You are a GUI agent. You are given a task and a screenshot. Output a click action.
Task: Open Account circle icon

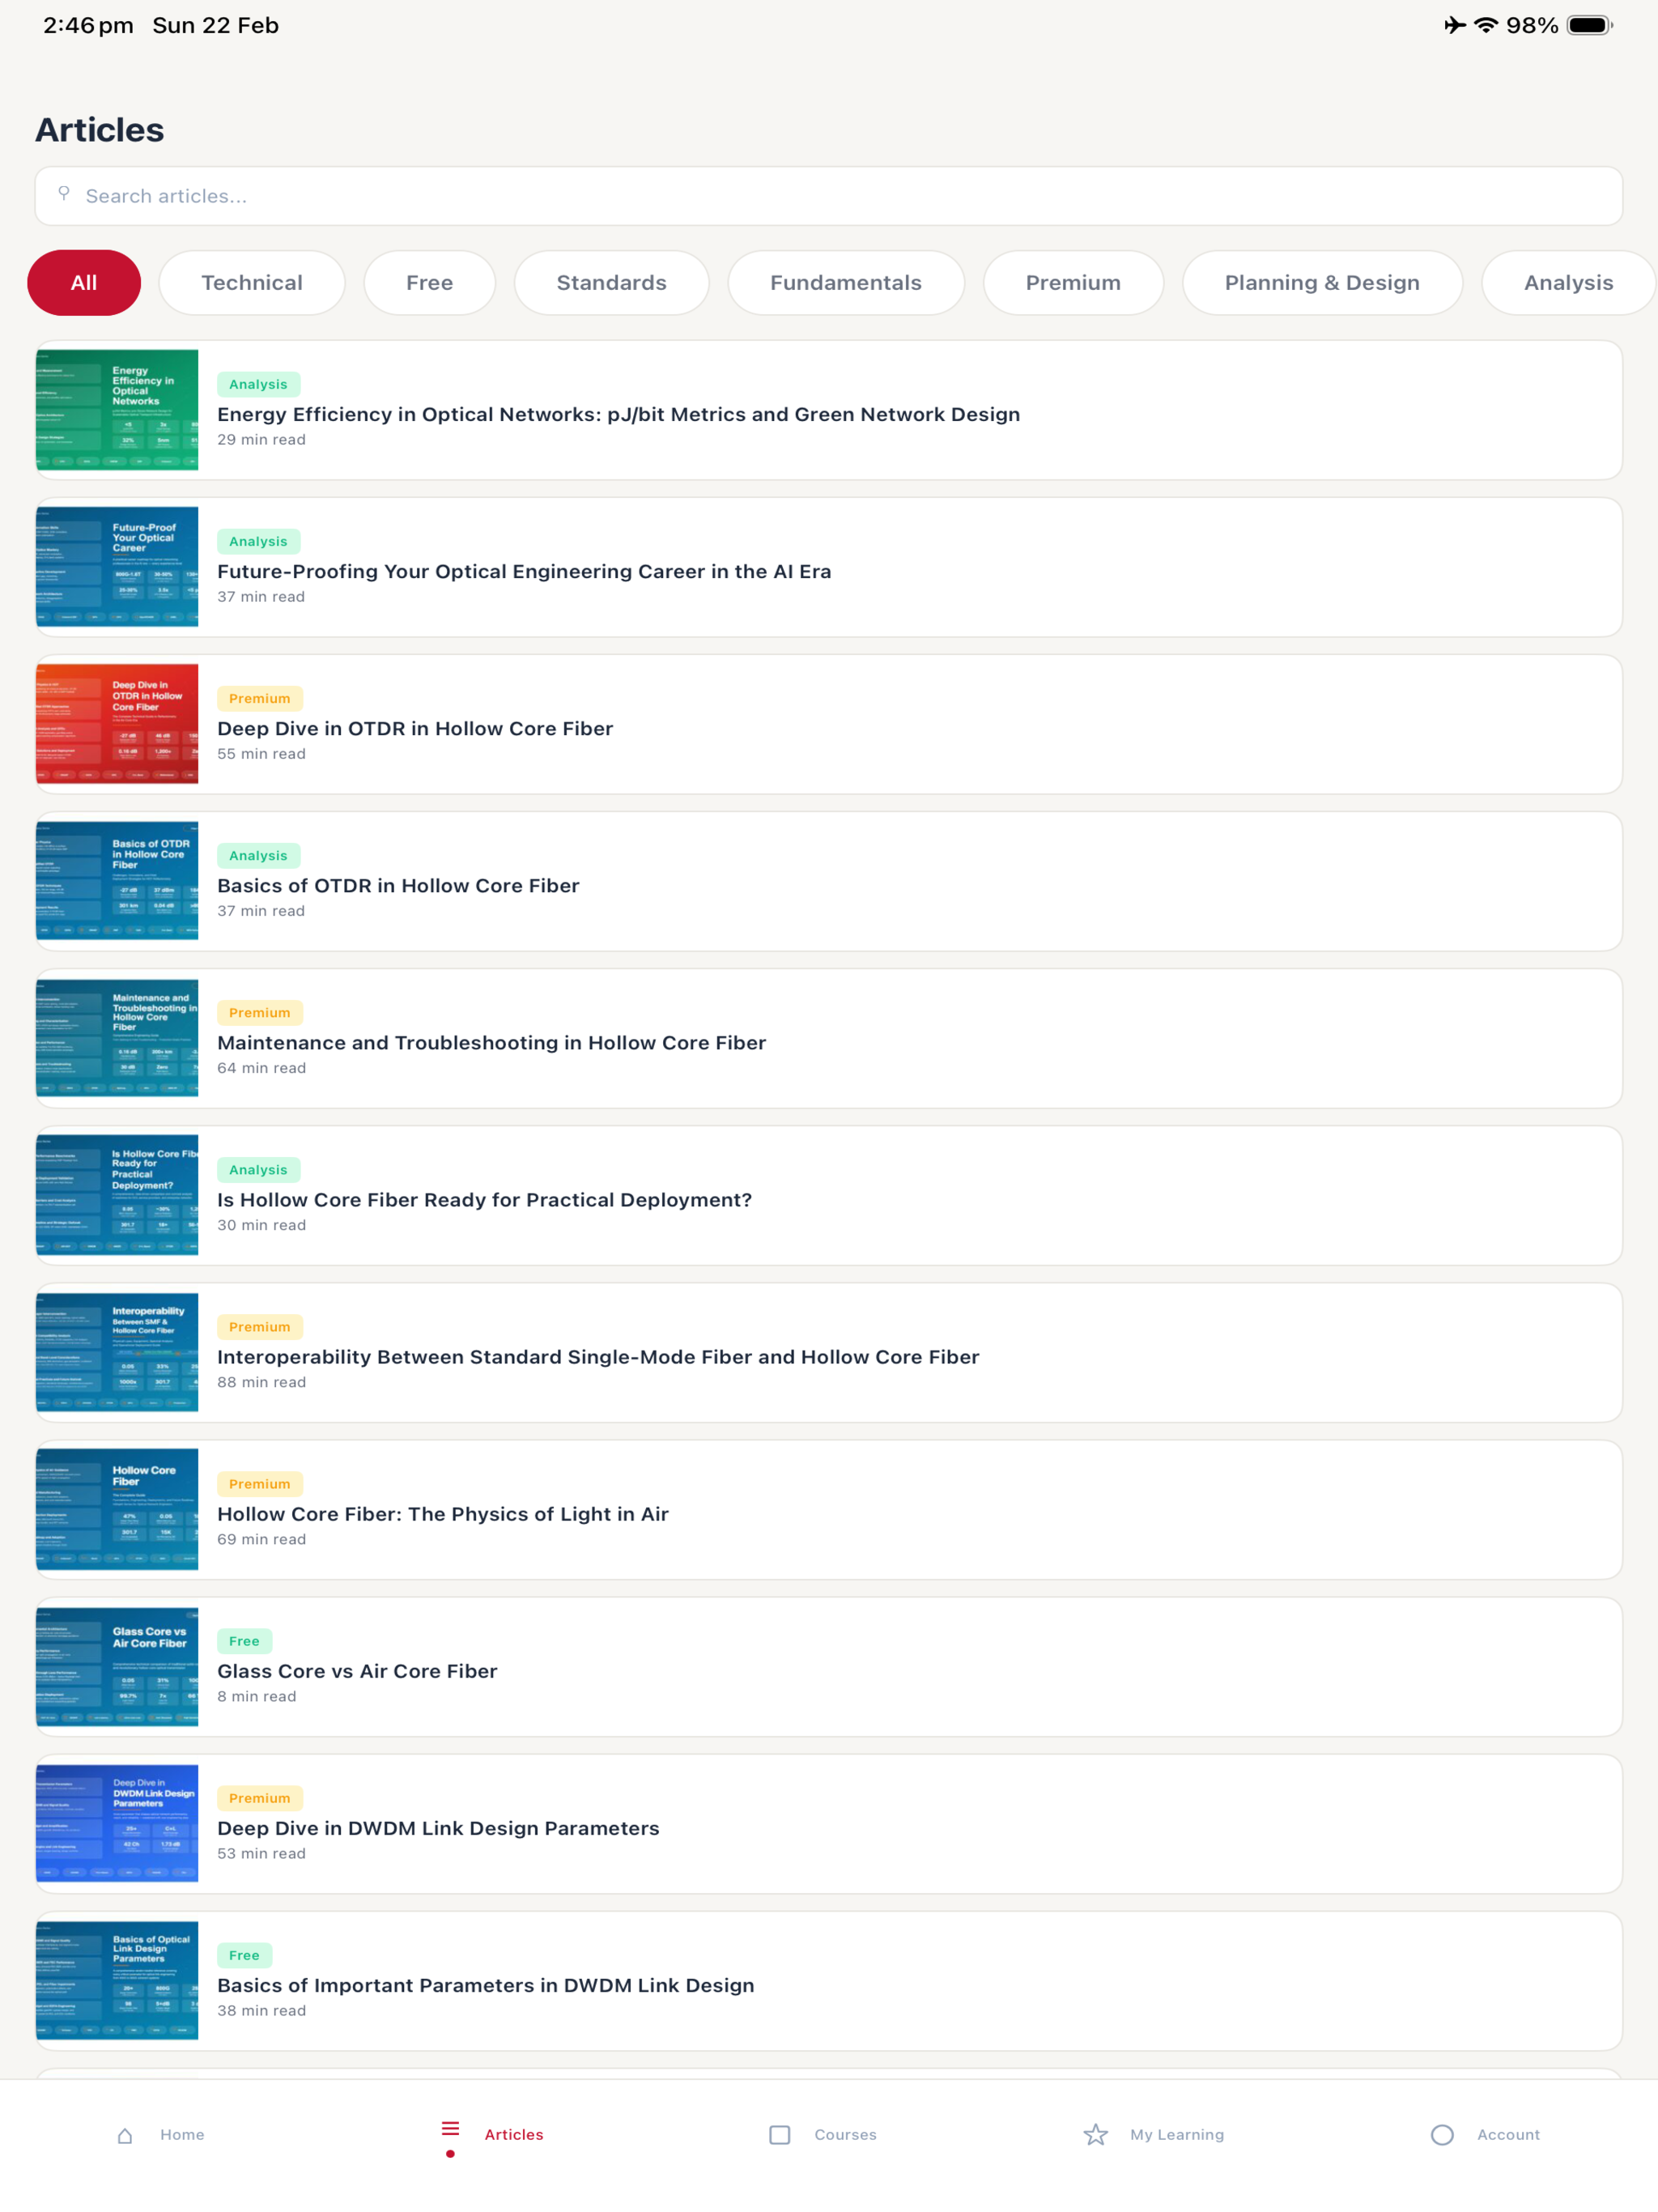point(1442,2135)
